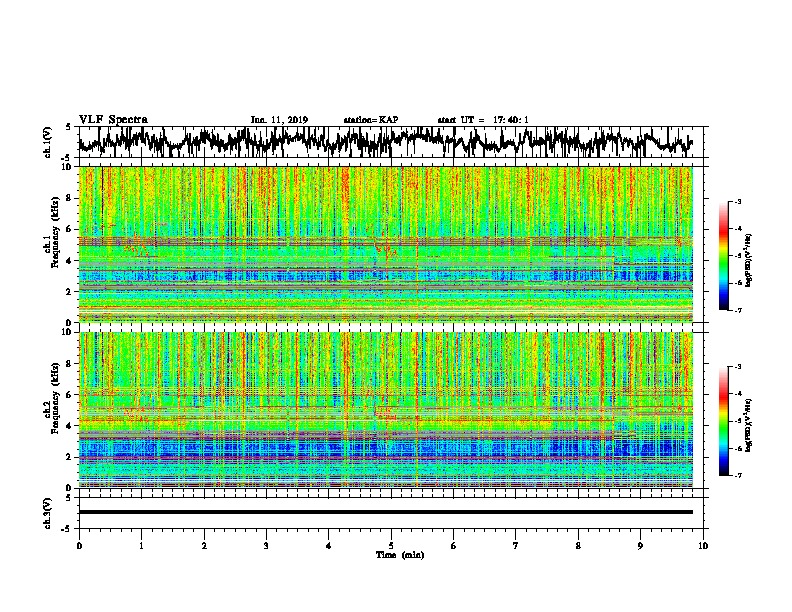Click time axis tick label 1

141,546
